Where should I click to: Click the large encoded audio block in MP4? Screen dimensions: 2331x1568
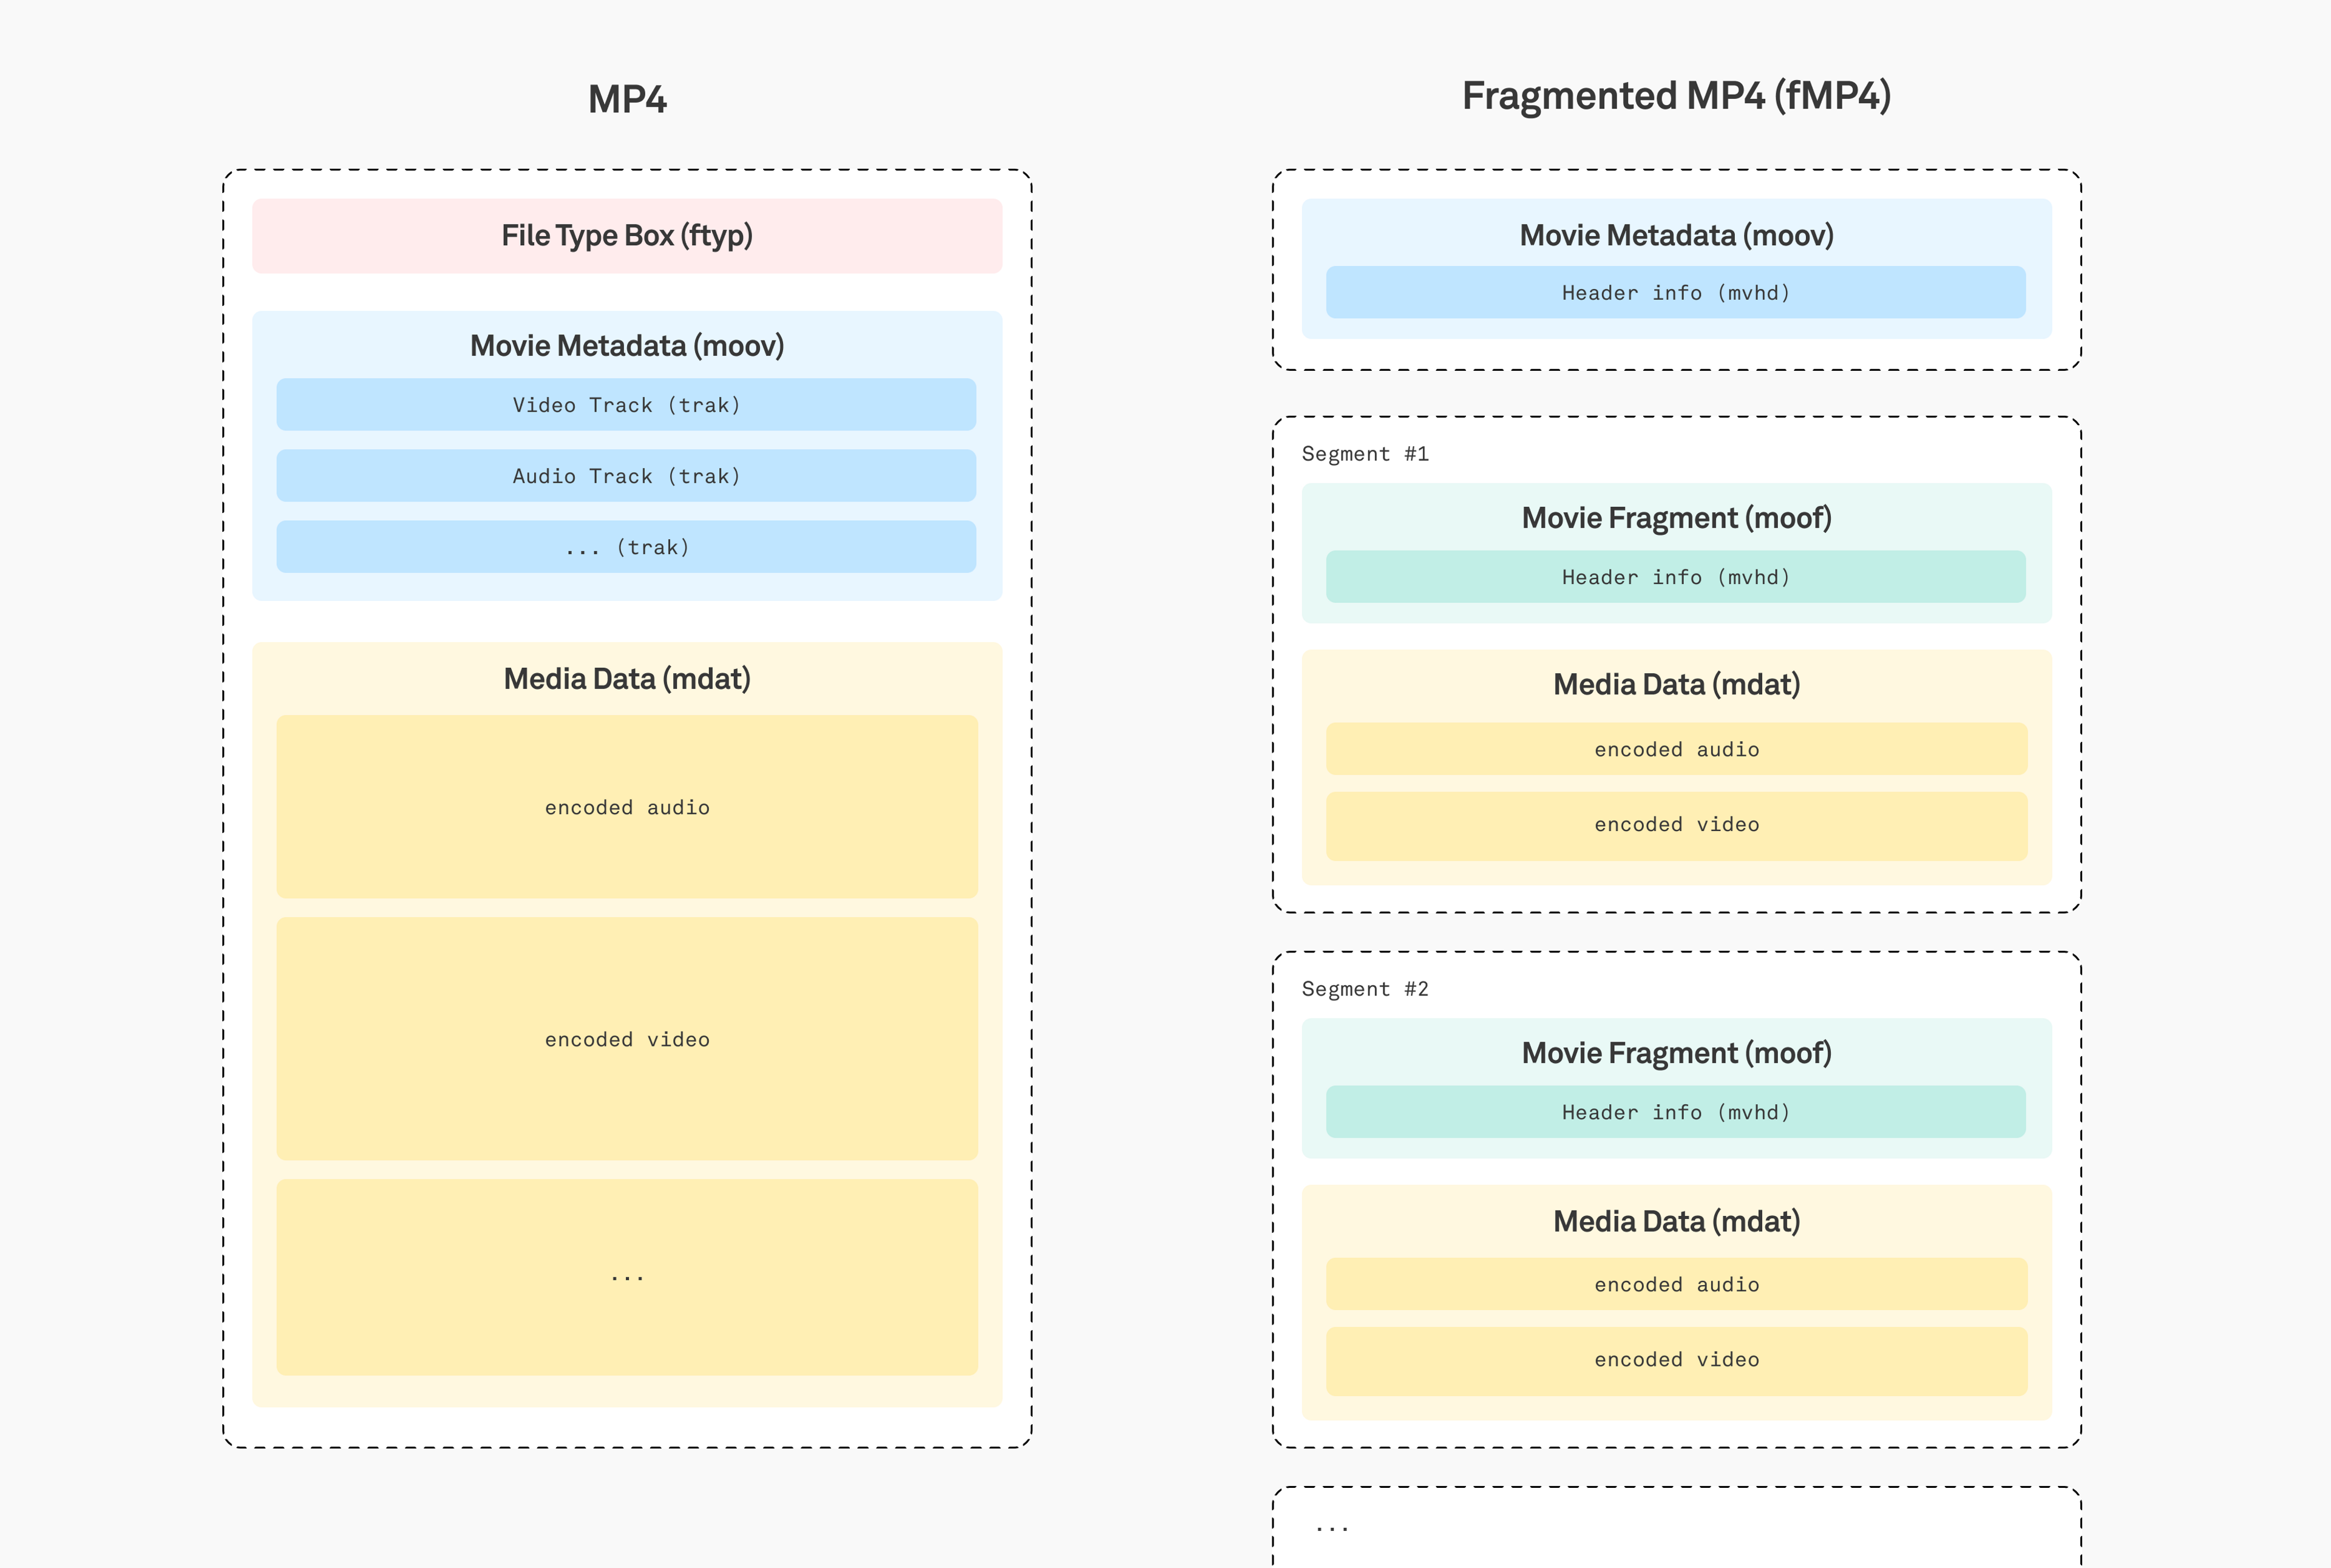coord(627,807)
